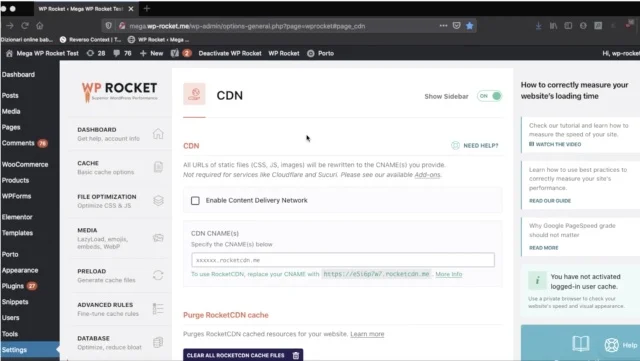Viewport: 640px width, 361px height.
Task: Click Deactivate WP Rocket in admin bar
Action: coord(230,53)
